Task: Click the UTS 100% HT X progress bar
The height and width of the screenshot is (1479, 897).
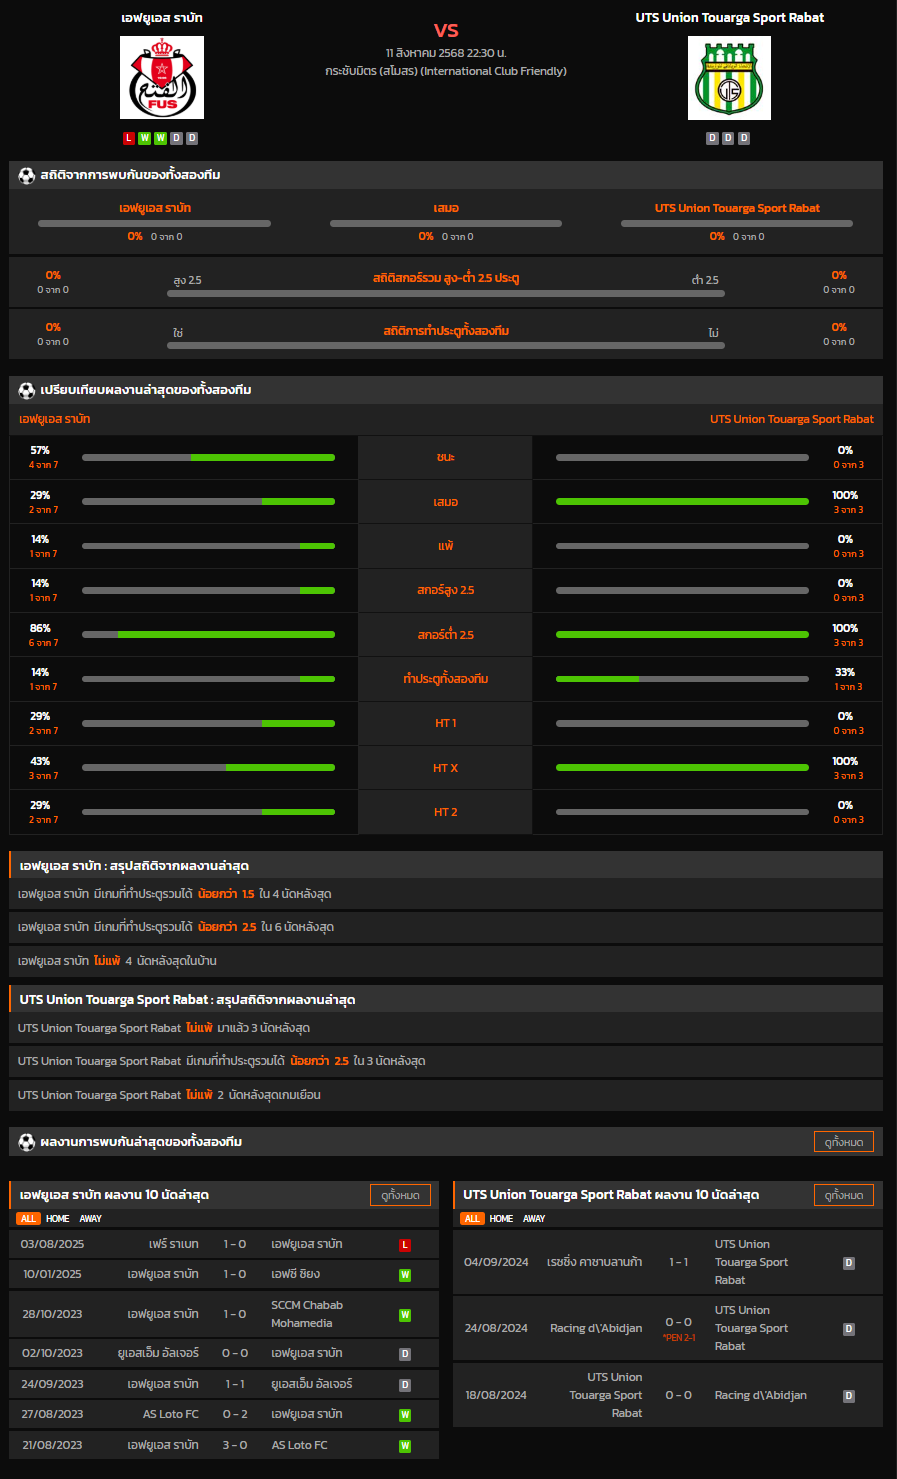Action: tap(682, 768)
